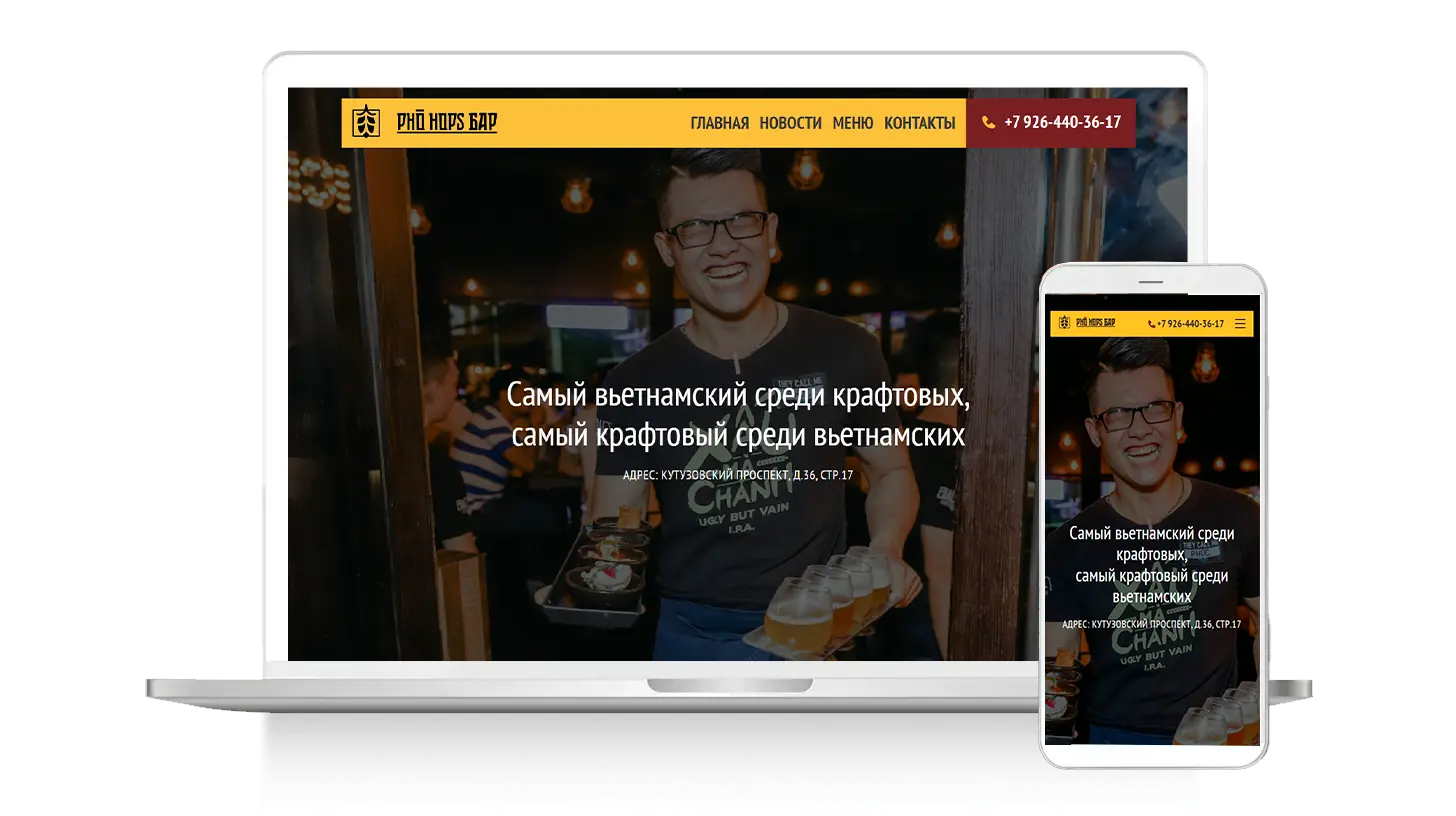The width and height of the screenshot is (1456, 816).
Task: Click the speaker slot on top of the smartphone
Action: [1152, 281]
